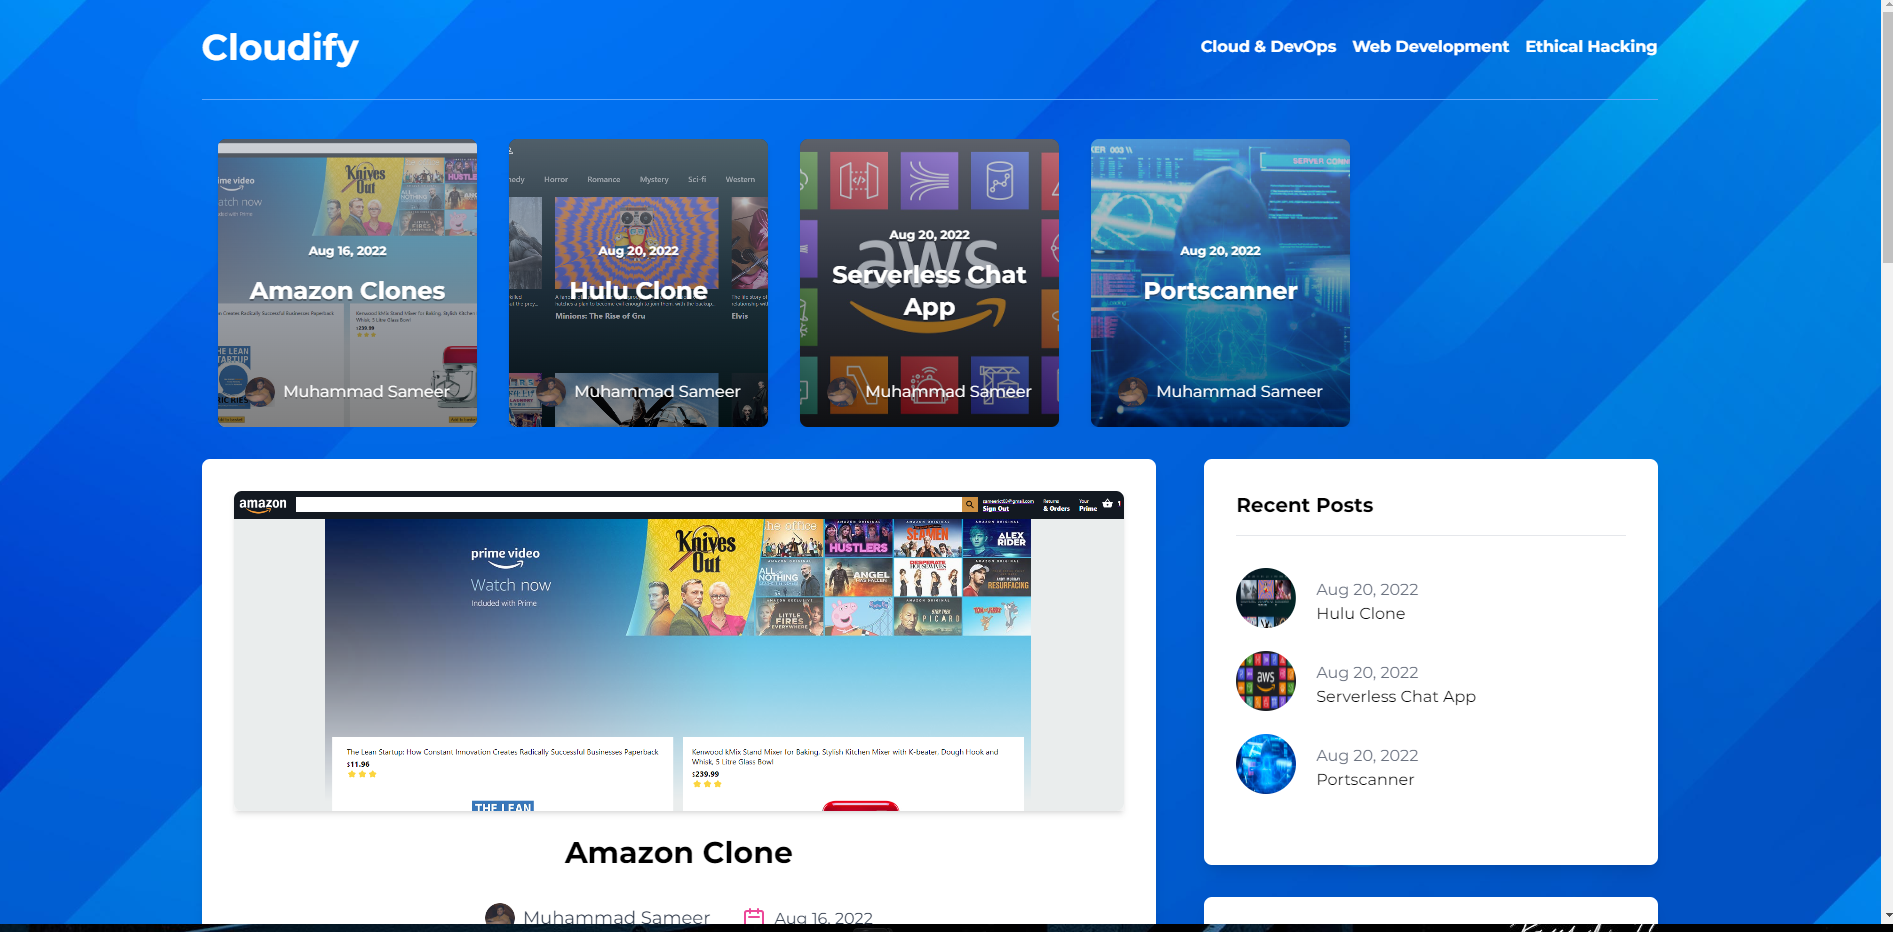Click Muhammad Sameer name on Portscanner card
The width and height of the screenshot is (1893, 932).
click(x=1239, y=391)
